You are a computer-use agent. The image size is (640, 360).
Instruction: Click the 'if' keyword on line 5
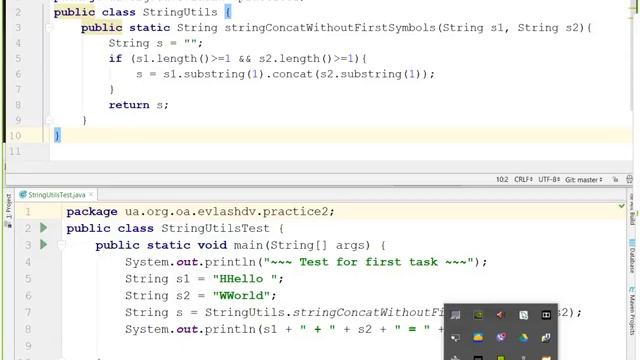[x=116, y=58]
